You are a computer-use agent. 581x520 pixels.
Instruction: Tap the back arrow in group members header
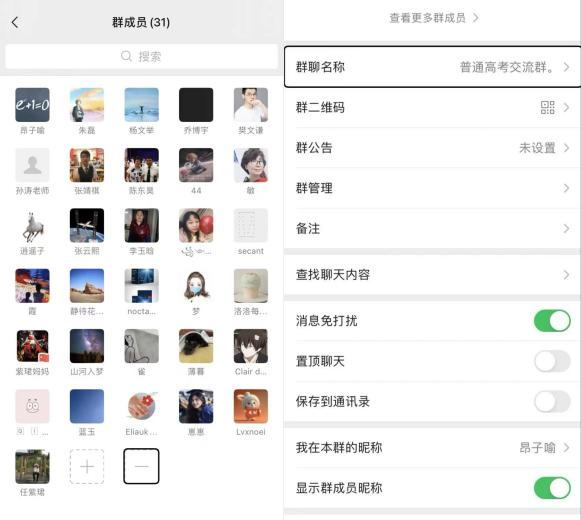pyautogui.click(x=15, y=22)
